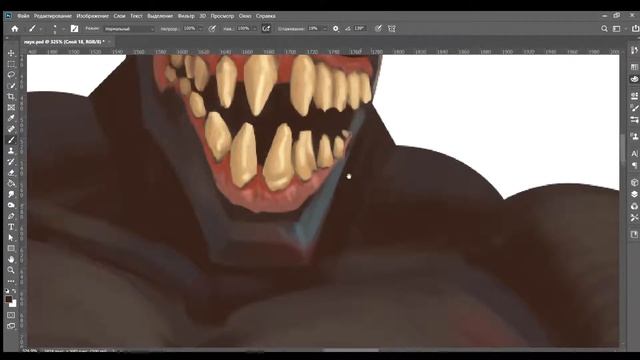
Task: Open the blend mode dropdown
Action: click(130, 29)
